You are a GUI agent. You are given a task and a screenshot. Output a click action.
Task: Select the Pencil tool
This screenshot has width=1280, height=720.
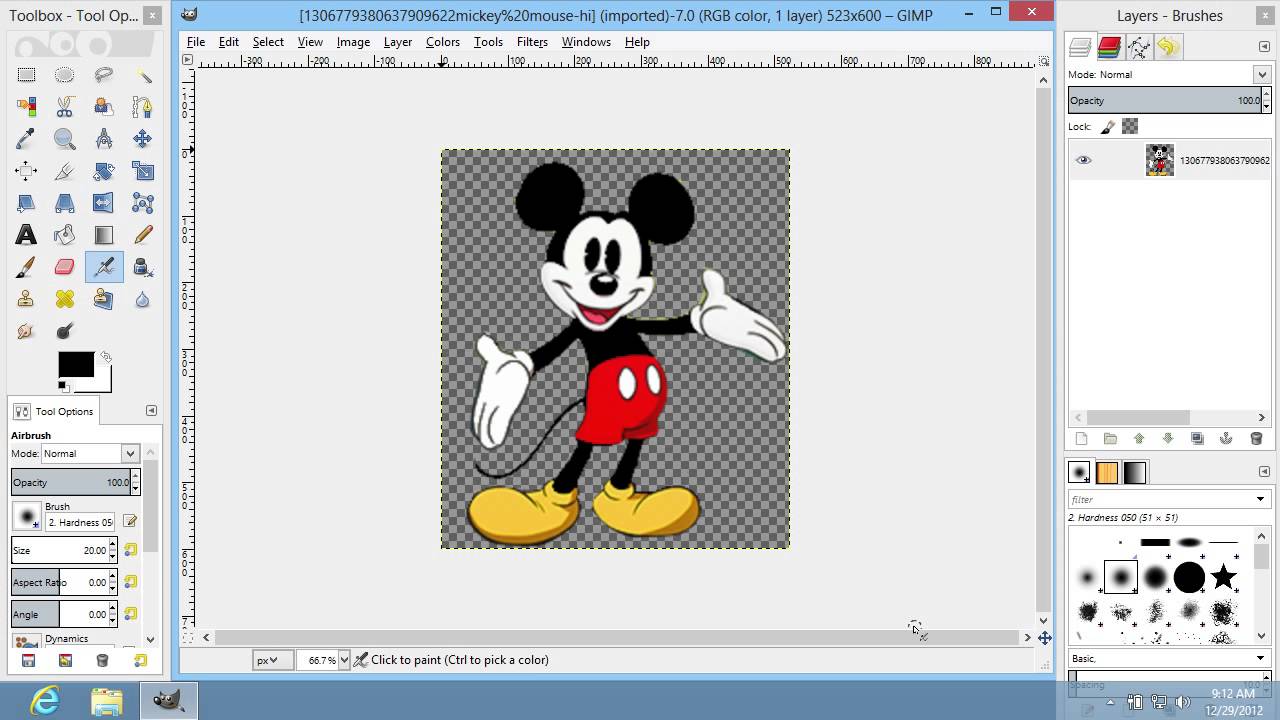click(143, 235)
